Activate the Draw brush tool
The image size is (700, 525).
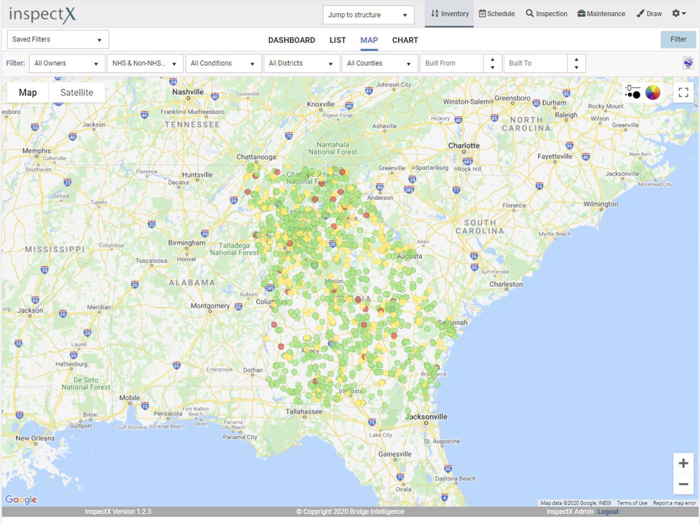pyautogui.click(x=649, y=14)
